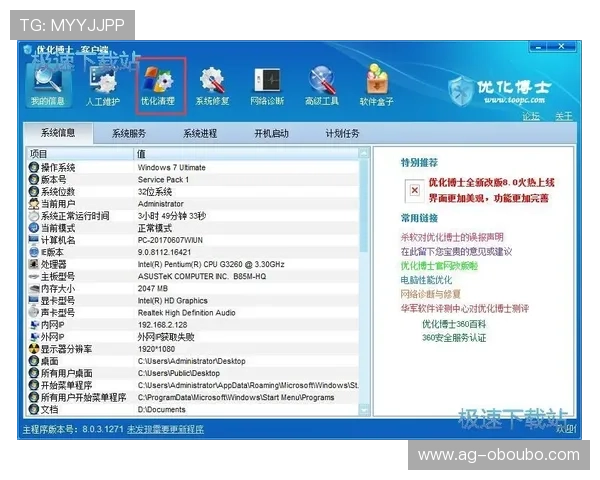Screen dimensions: 600x480
Task: Sort by the 值 column header
Action: coord(246,154)
